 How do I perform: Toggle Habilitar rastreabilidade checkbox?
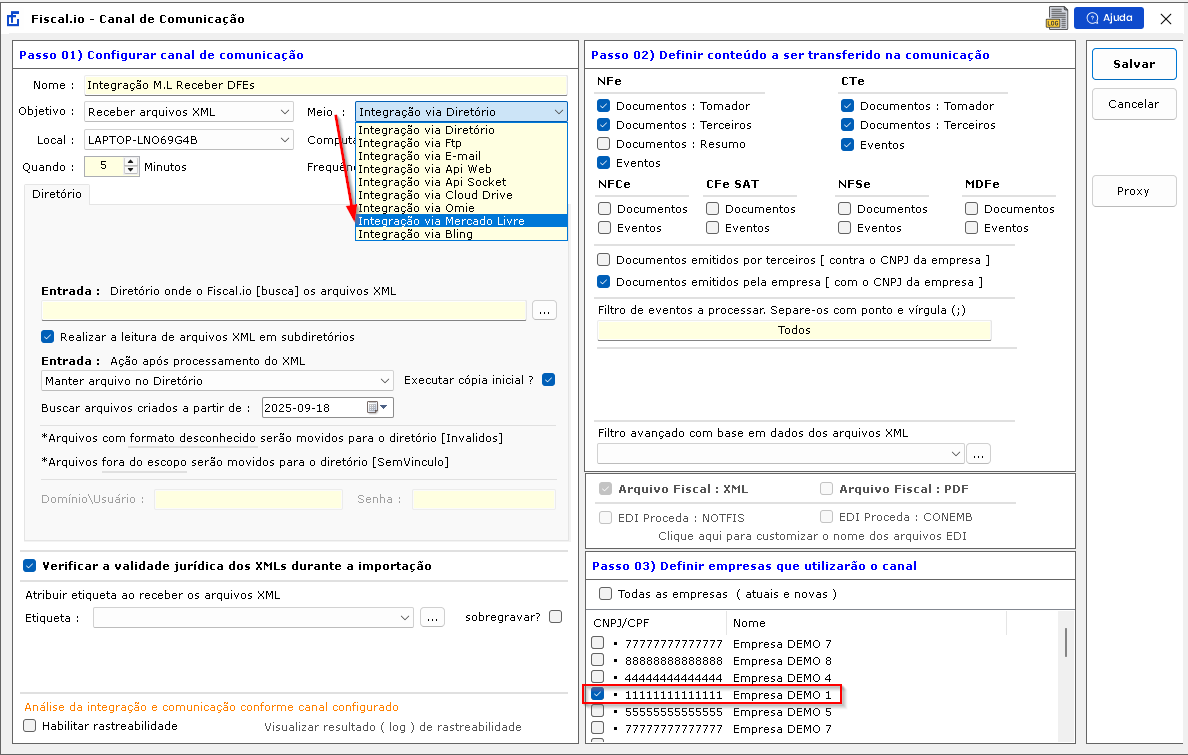click(x=29, y=726)
